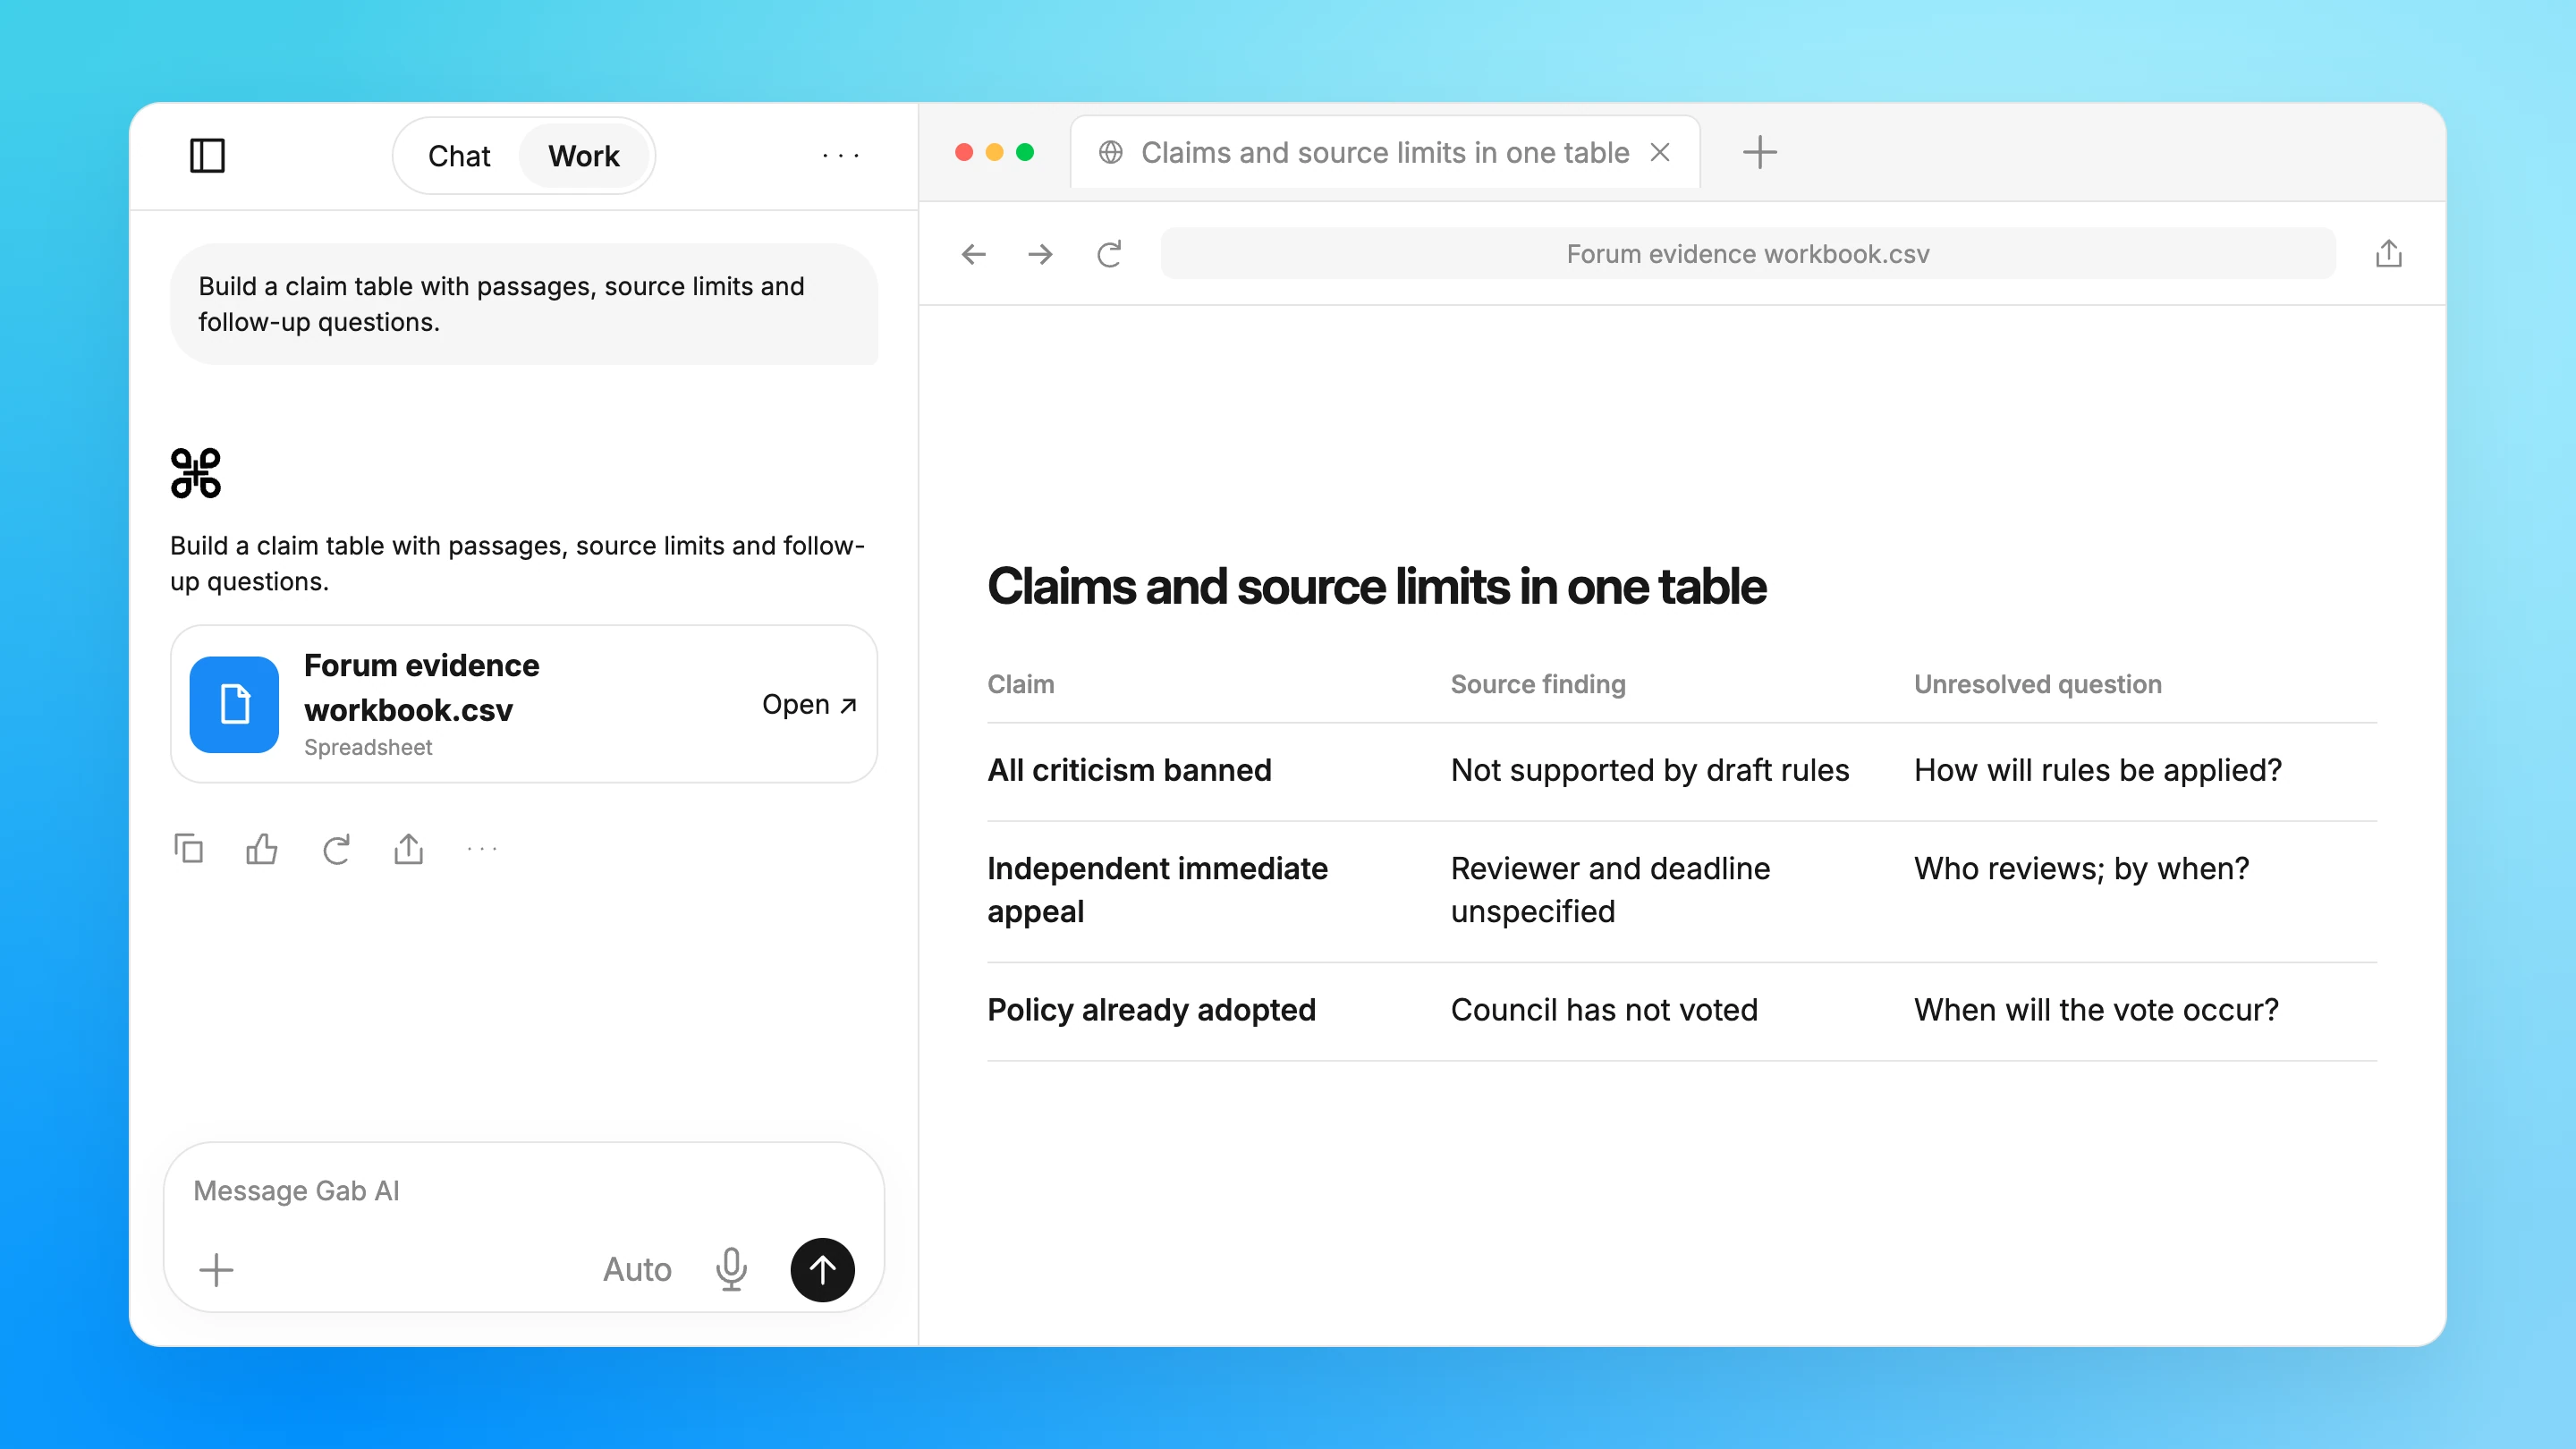Select the Council has not voted cell

pyautogui.click(x=1604, y=1010)
